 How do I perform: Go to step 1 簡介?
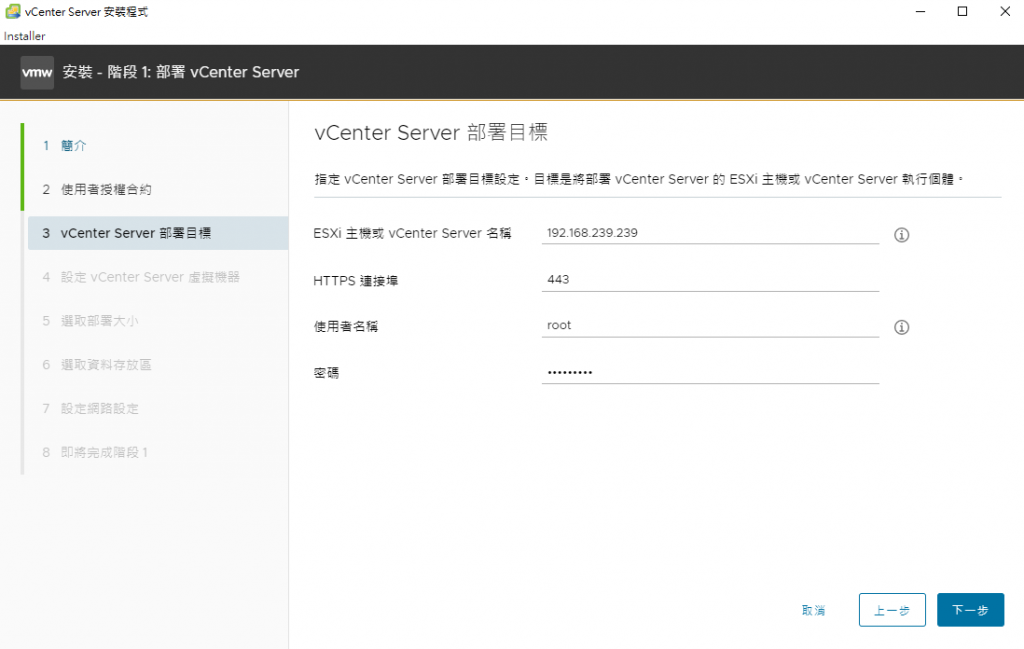point(73,146)
